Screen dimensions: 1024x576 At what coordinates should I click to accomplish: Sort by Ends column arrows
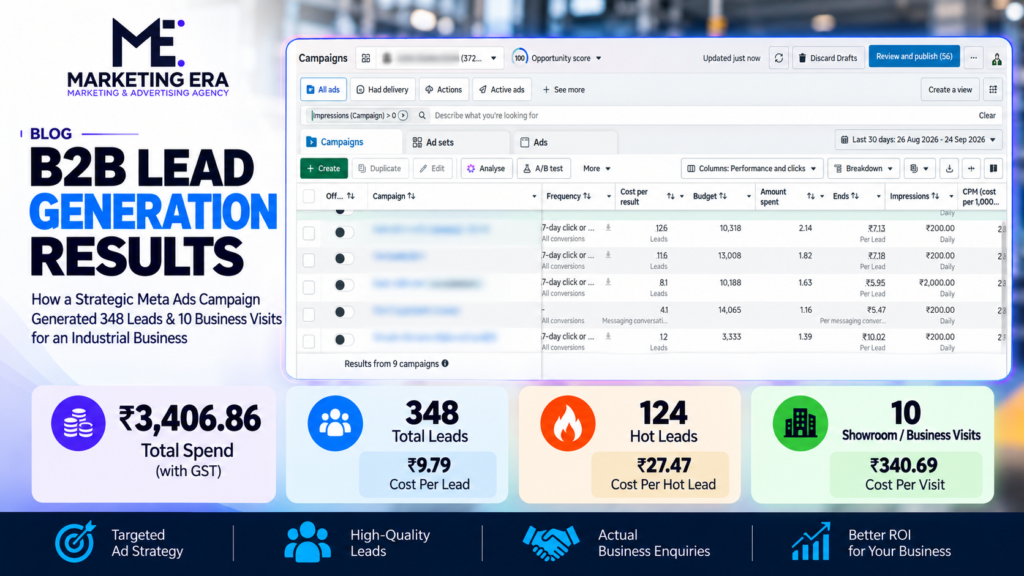tap(854, 196)
